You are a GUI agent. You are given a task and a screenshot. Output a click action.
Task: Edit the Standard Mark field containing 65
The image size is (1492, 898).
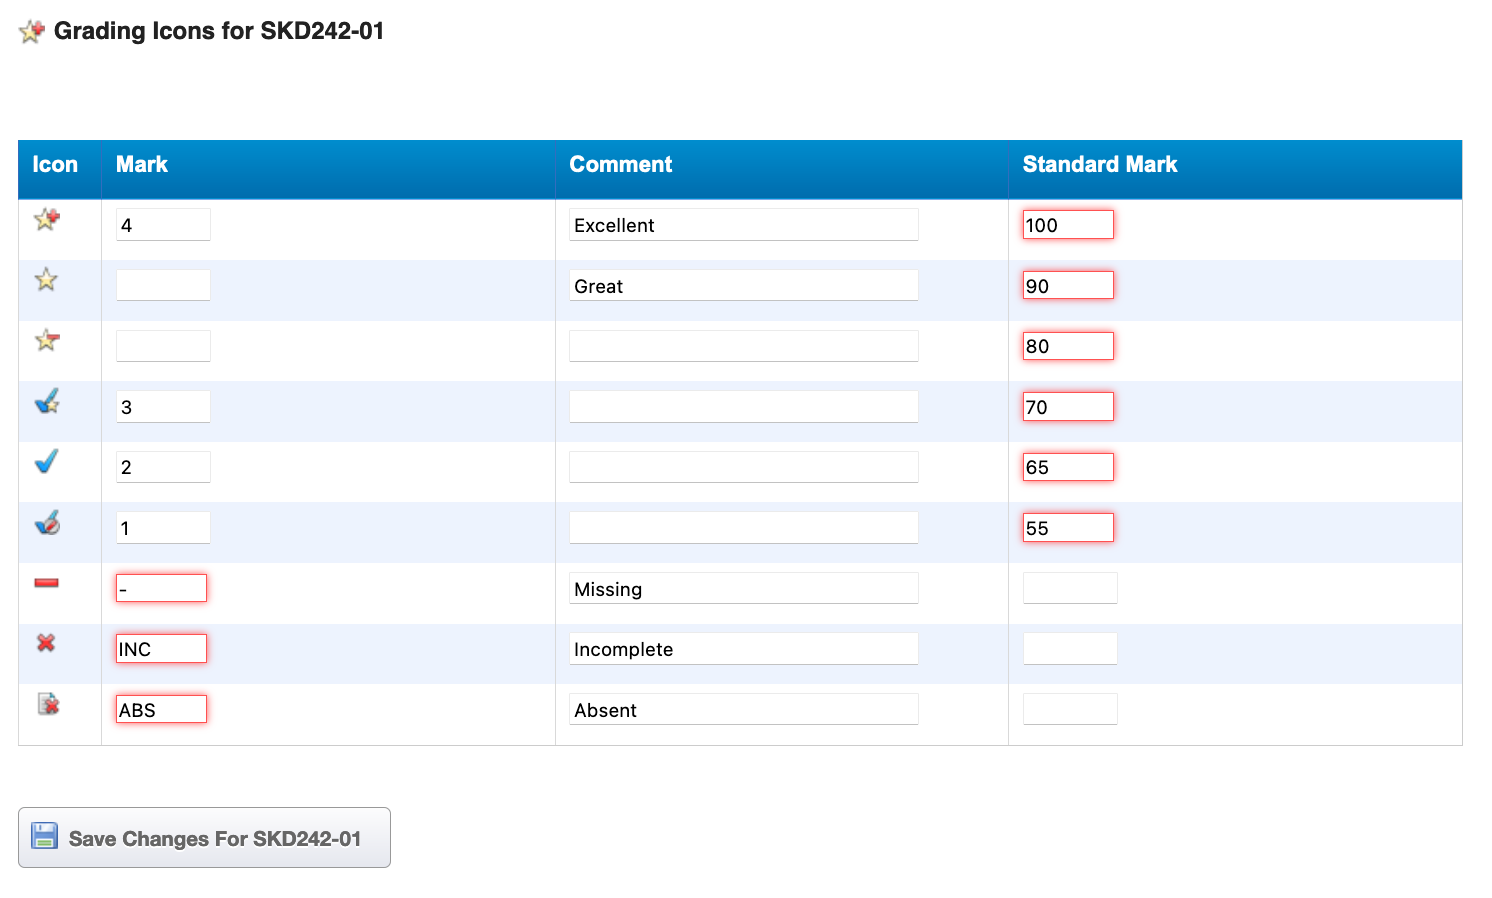point(1068,467)
